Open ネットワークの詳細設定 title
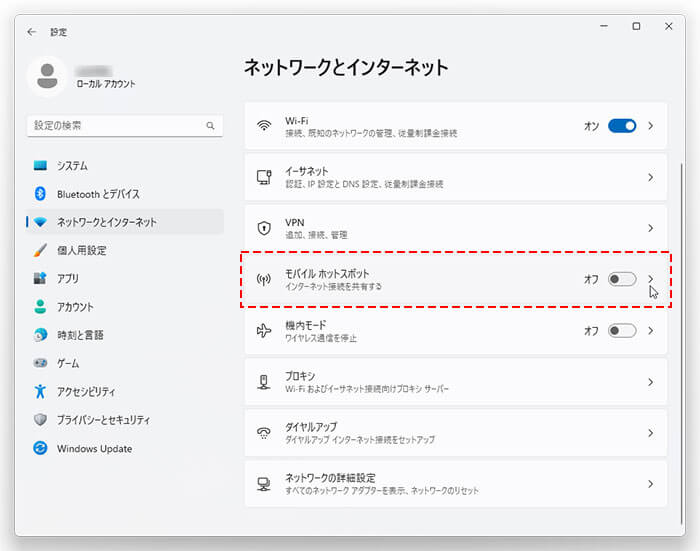Image resolution: width=700 pixels, height=551 pixels. point(330,478)
